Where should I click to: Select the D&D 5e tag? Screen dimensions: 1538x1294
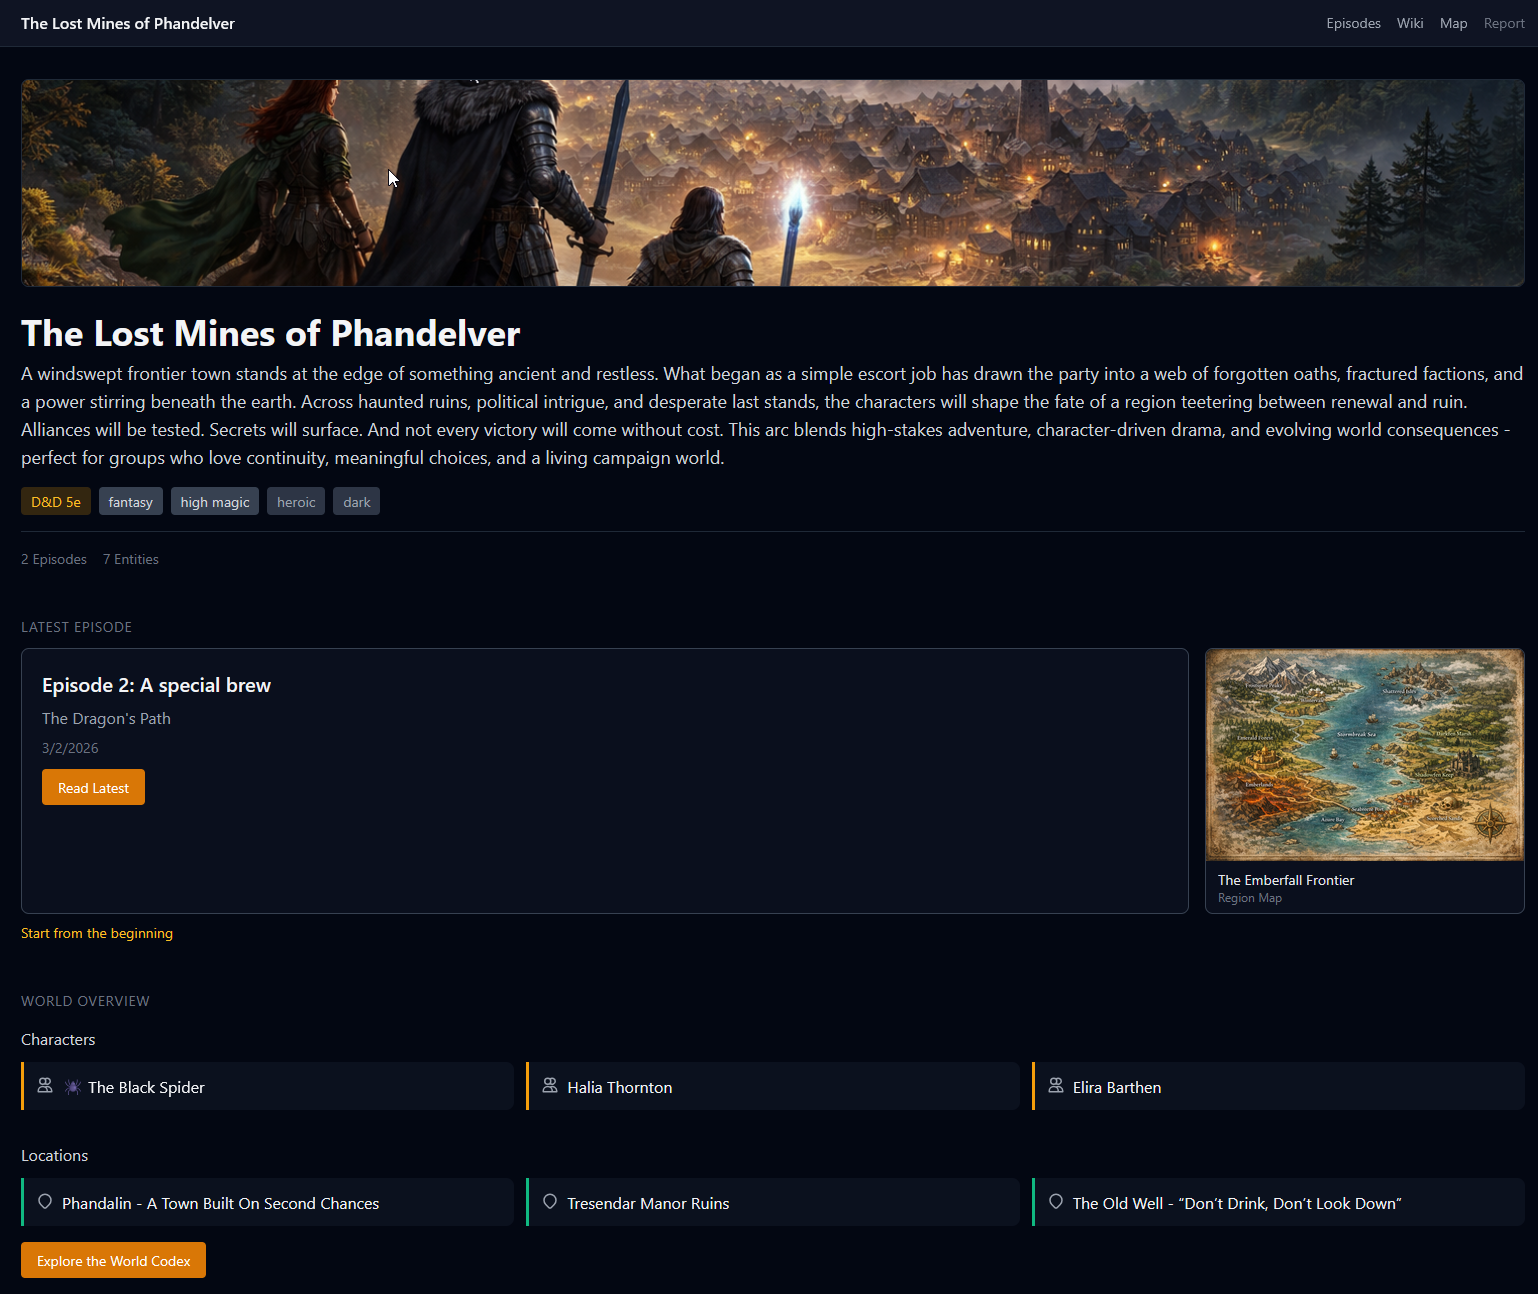tap(56, 502)
